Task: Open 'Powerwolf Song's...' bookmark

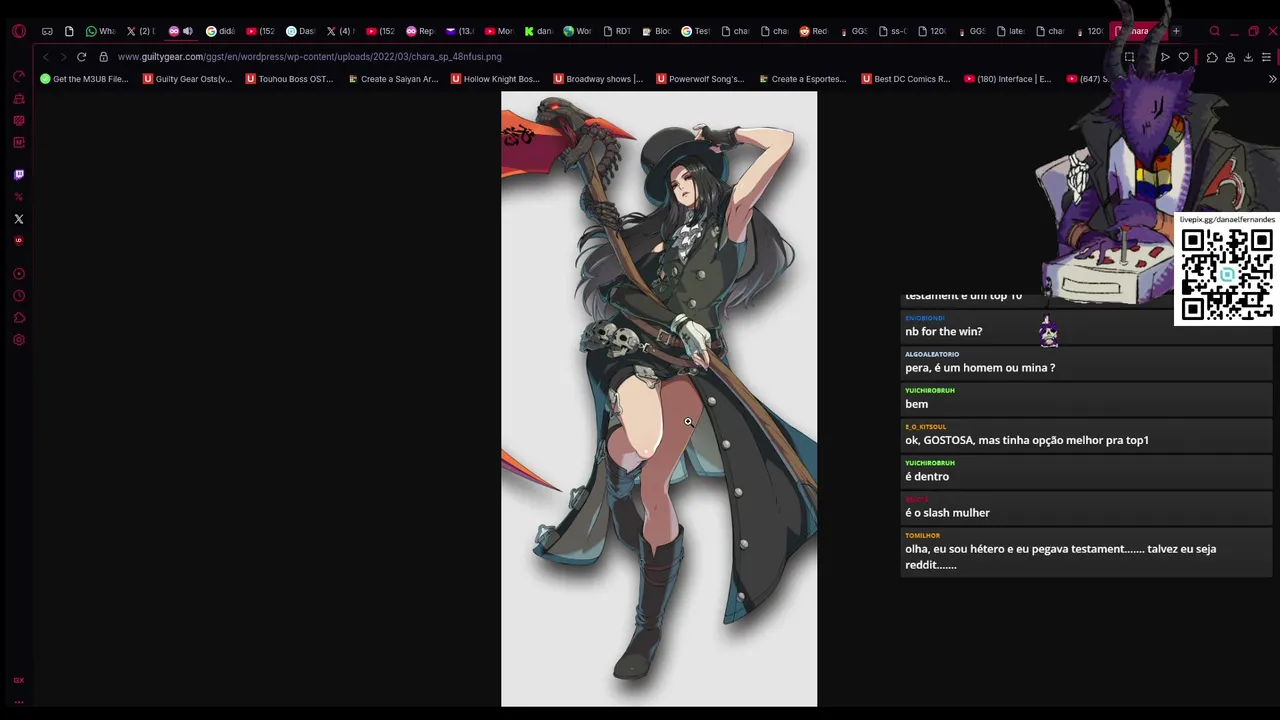Action: 701,79
